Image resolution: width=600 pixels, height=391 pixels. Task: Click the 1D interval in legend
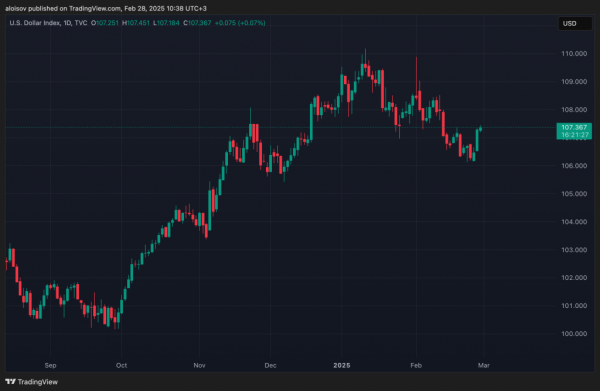pos(67,23)
